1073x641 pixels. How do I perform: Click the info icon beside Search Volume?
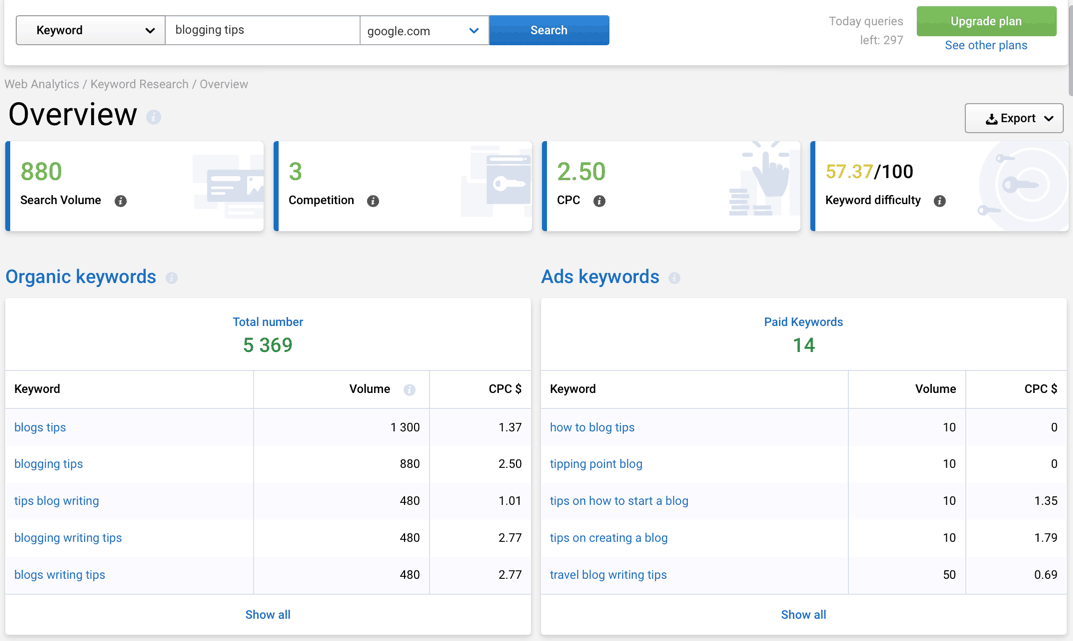[x=120, y=201]
